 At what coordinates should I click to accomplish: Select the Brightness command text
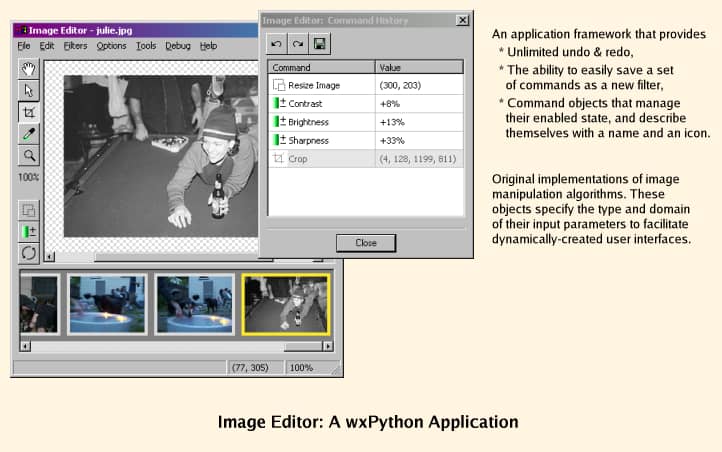pos(309,122)
